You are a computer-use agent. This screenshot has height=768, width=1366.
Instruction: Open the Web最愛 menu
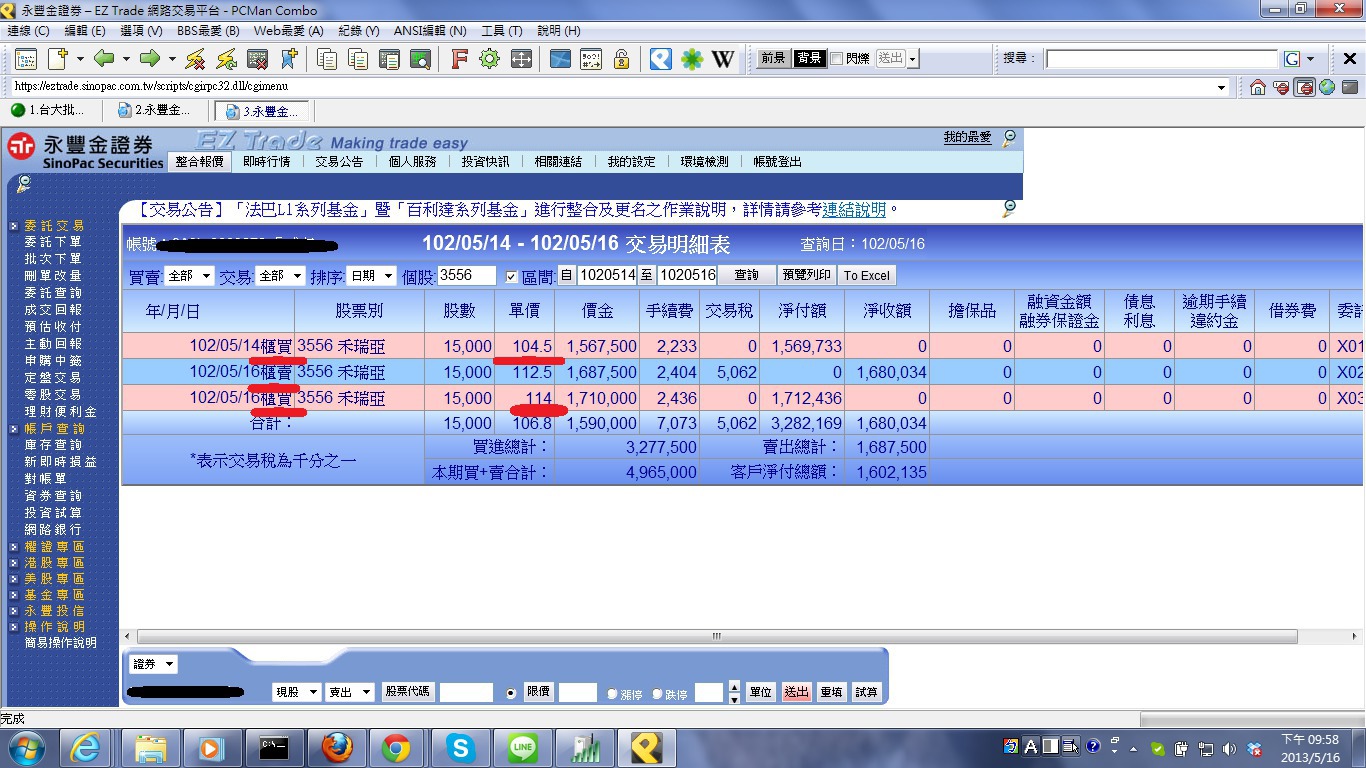[x=288, y=31]
